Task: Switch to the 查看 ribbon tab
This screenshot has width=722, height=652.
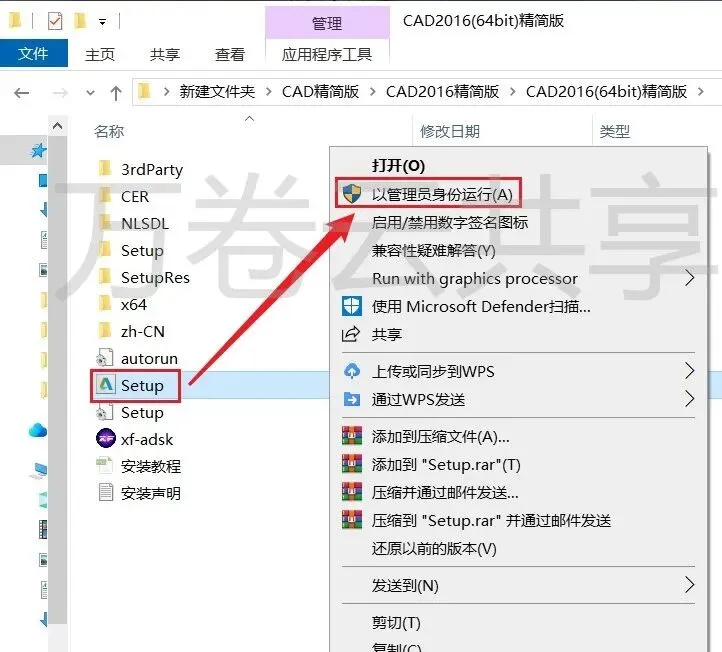Action: [230, 54]
